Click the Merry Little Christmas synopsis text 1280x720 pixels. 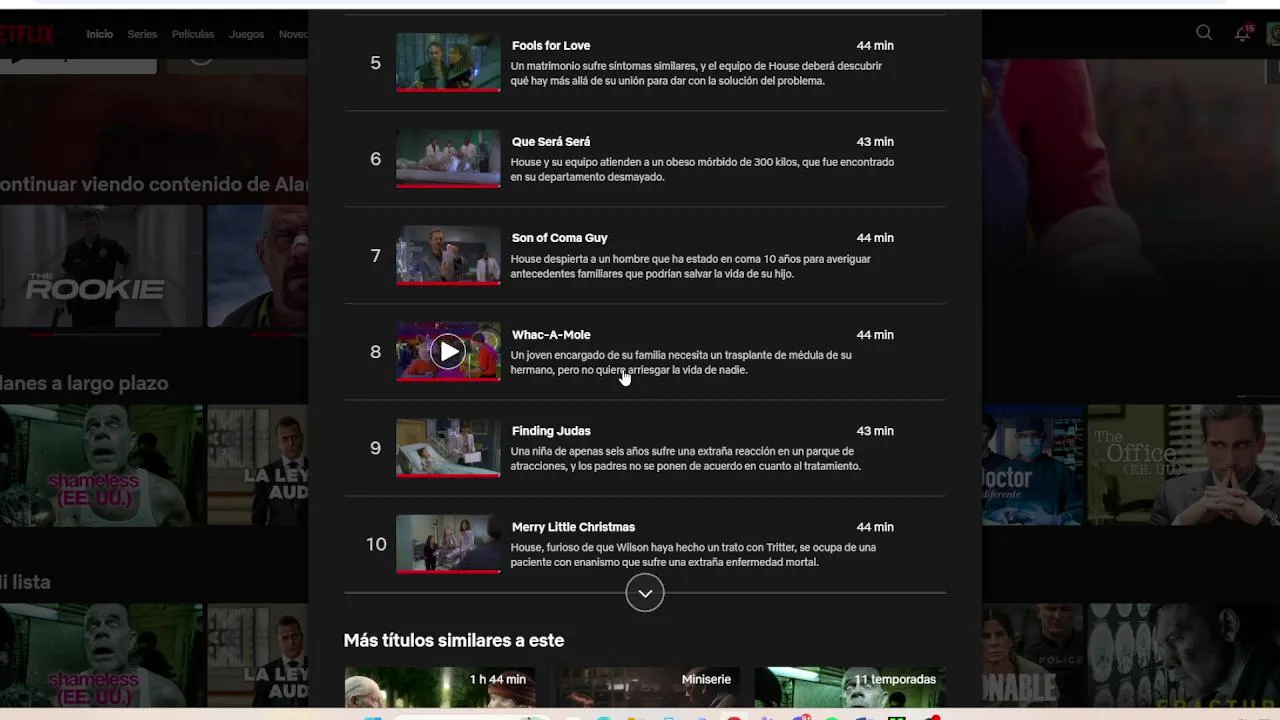(x=693, y=555)
